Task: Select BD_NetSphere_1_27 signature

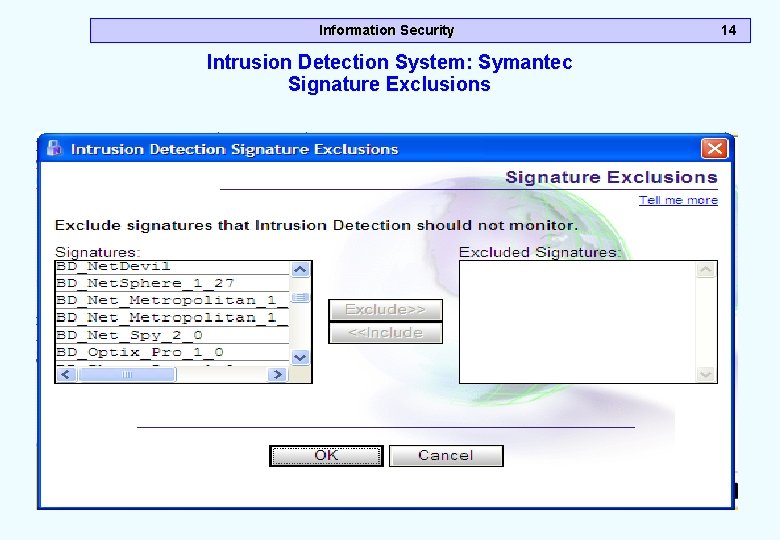Action: point(172,283)
